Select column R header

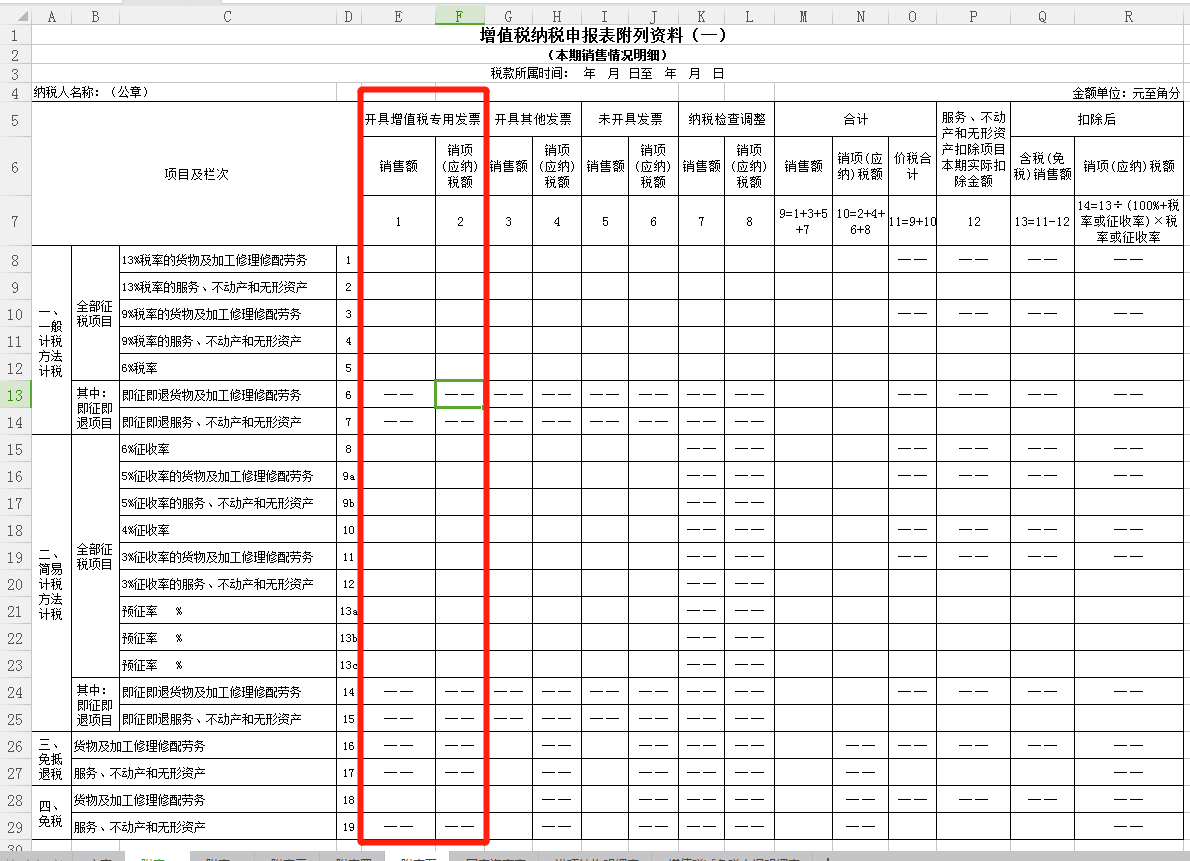1129,17
